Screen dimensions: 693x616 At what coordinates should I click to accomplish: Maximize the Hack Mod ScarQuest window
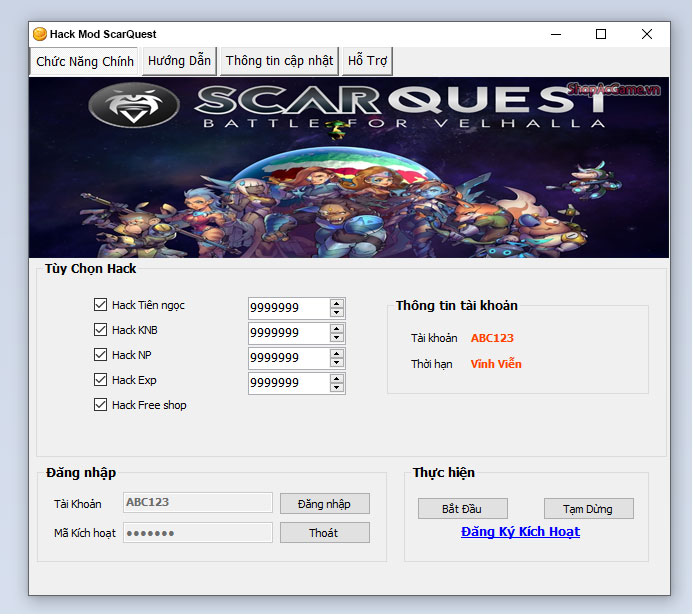pos(601,34)
